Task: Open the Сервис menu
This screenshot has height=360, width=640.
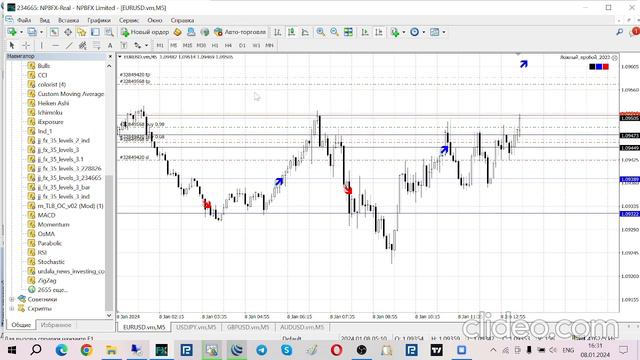Action: coord(129,20)
